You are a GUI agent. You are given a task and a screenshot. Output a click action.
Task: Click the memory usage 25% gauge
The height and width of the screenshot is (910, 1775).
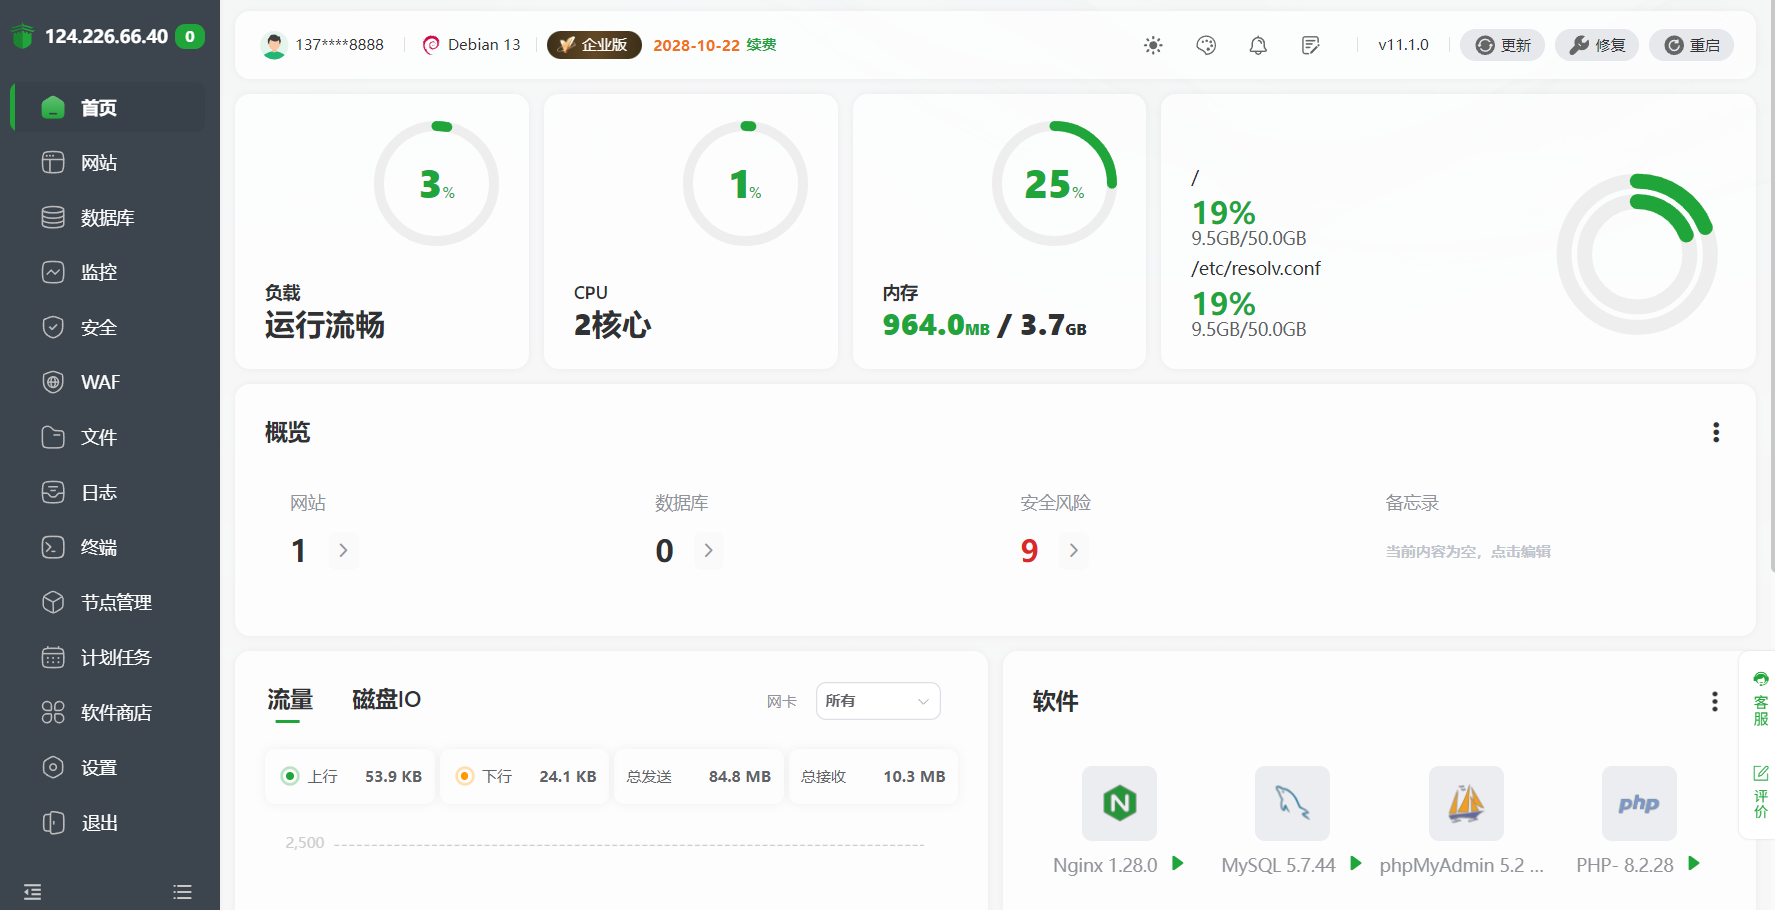[x=1053, y=184]
